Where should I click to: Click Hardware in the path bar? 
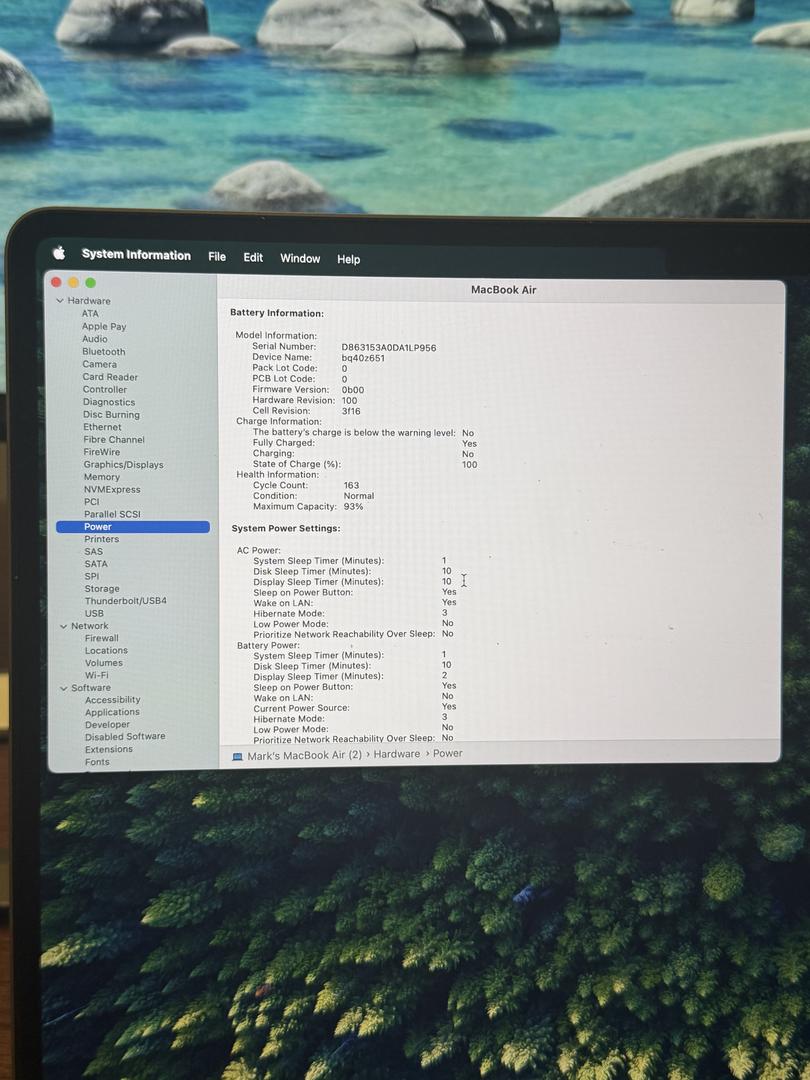(x=397, y=754)
